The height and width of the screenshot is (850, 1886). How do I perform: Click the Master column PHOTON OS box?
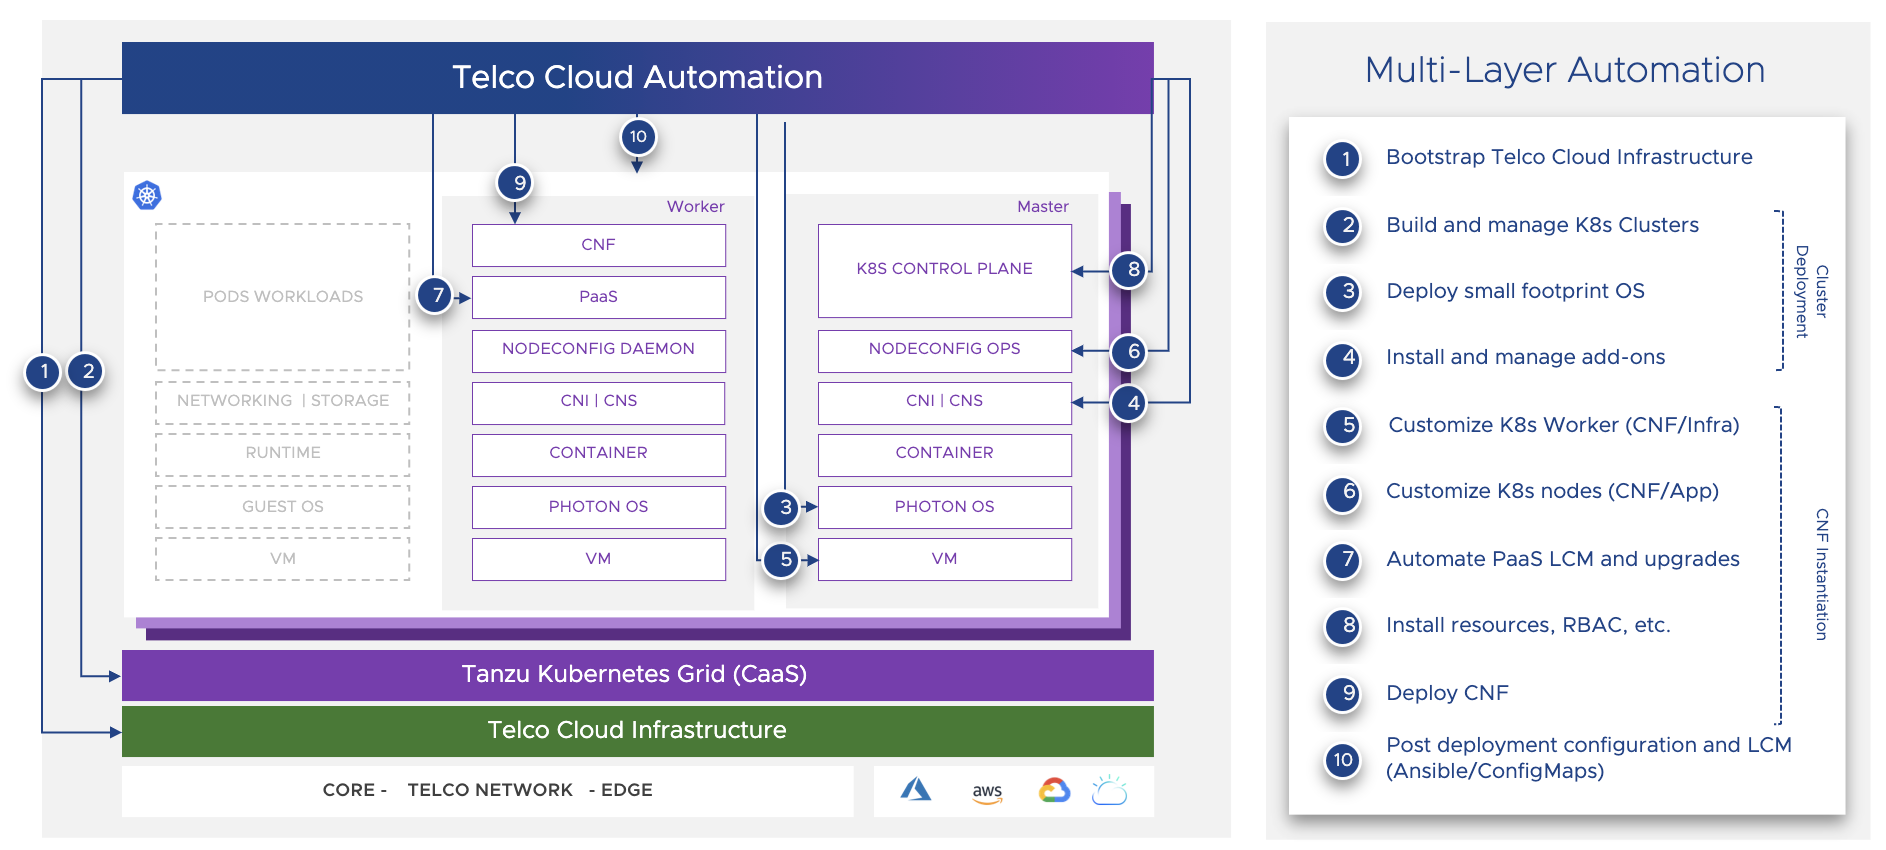click(945, 507)
